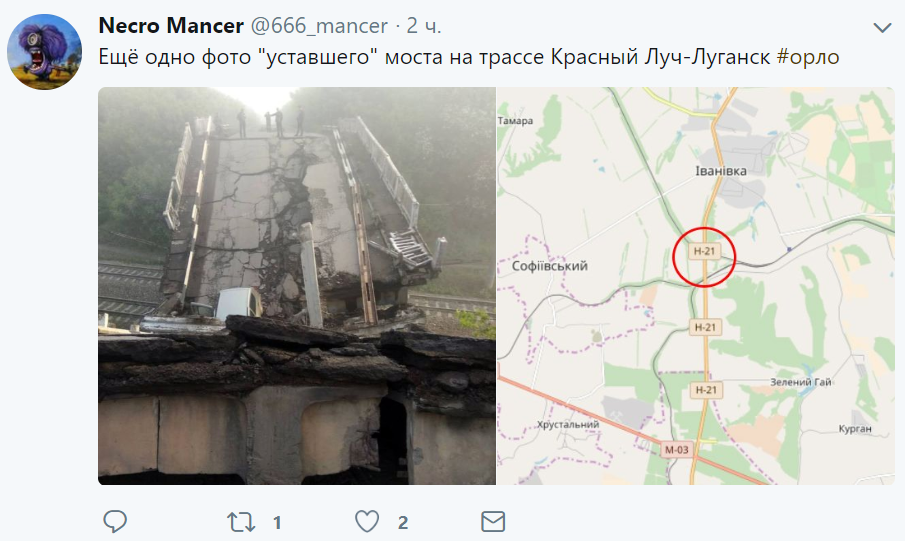Image resolution: width=905 pixels, height=541 pixels.
Task: Click the retweet count number 1
Action: pyautogui.click(x=277, y=523)
